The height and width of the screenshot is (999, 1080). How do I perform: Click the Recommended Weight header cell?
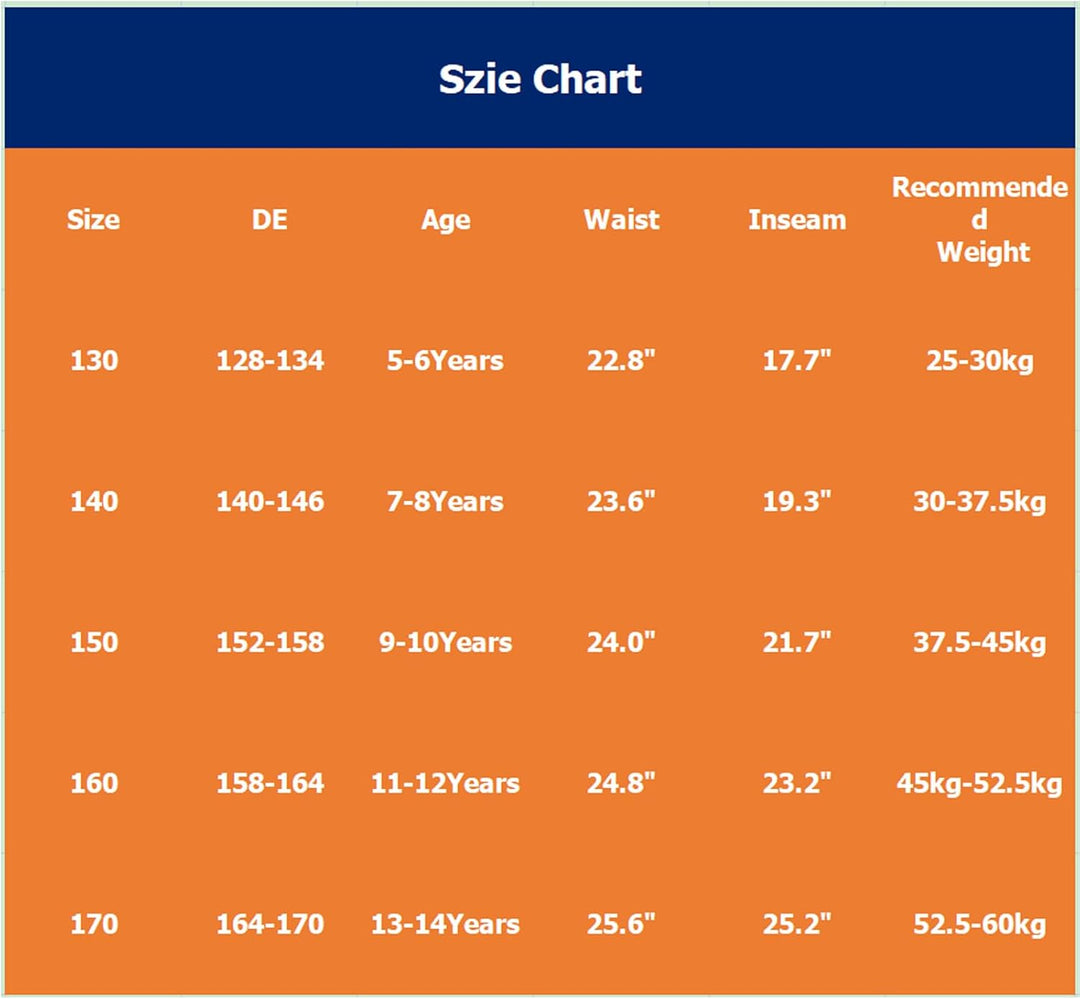pos(979,220)
